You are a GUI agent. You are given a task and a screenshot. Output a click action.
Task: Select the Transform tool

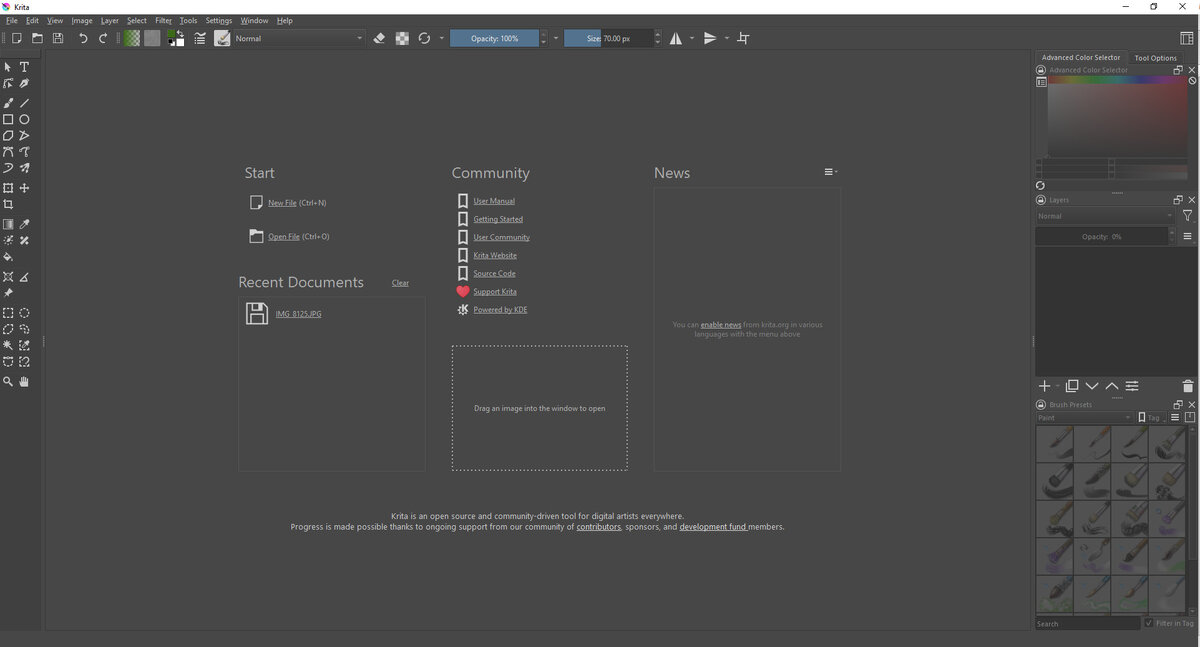[x=8, y=188]
